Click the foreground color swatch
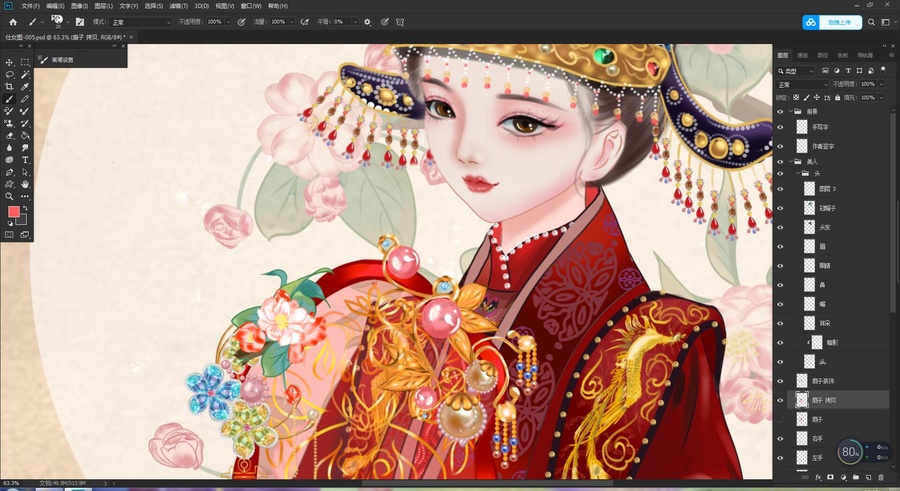Viewport: 900px width, 491px height. 13,212
